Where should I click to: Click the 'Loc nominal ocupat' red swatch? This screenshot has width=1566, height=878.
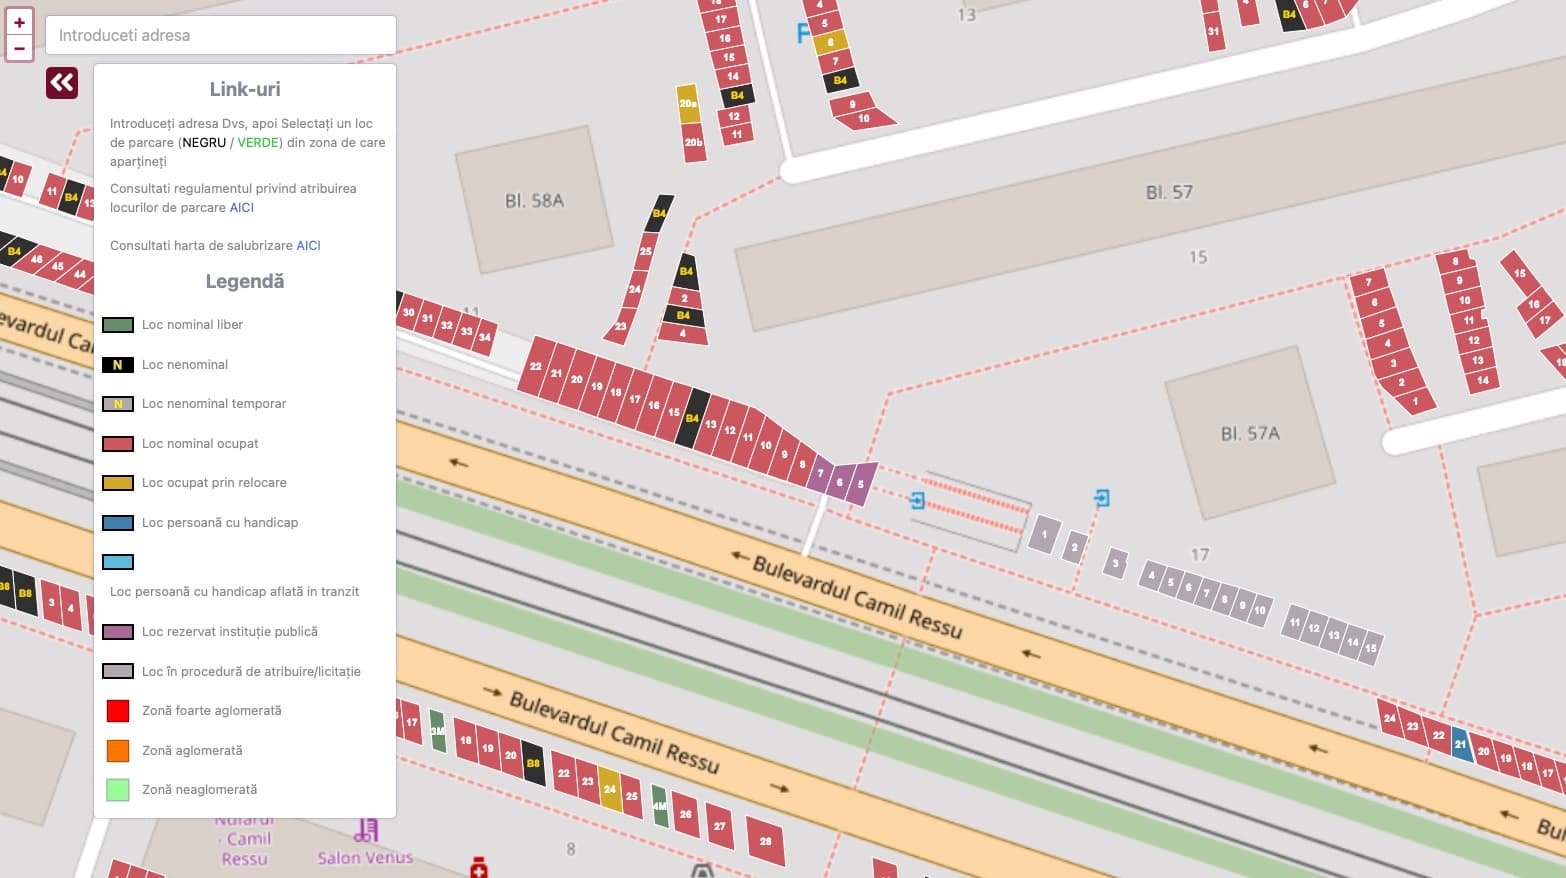click(118, 444)
